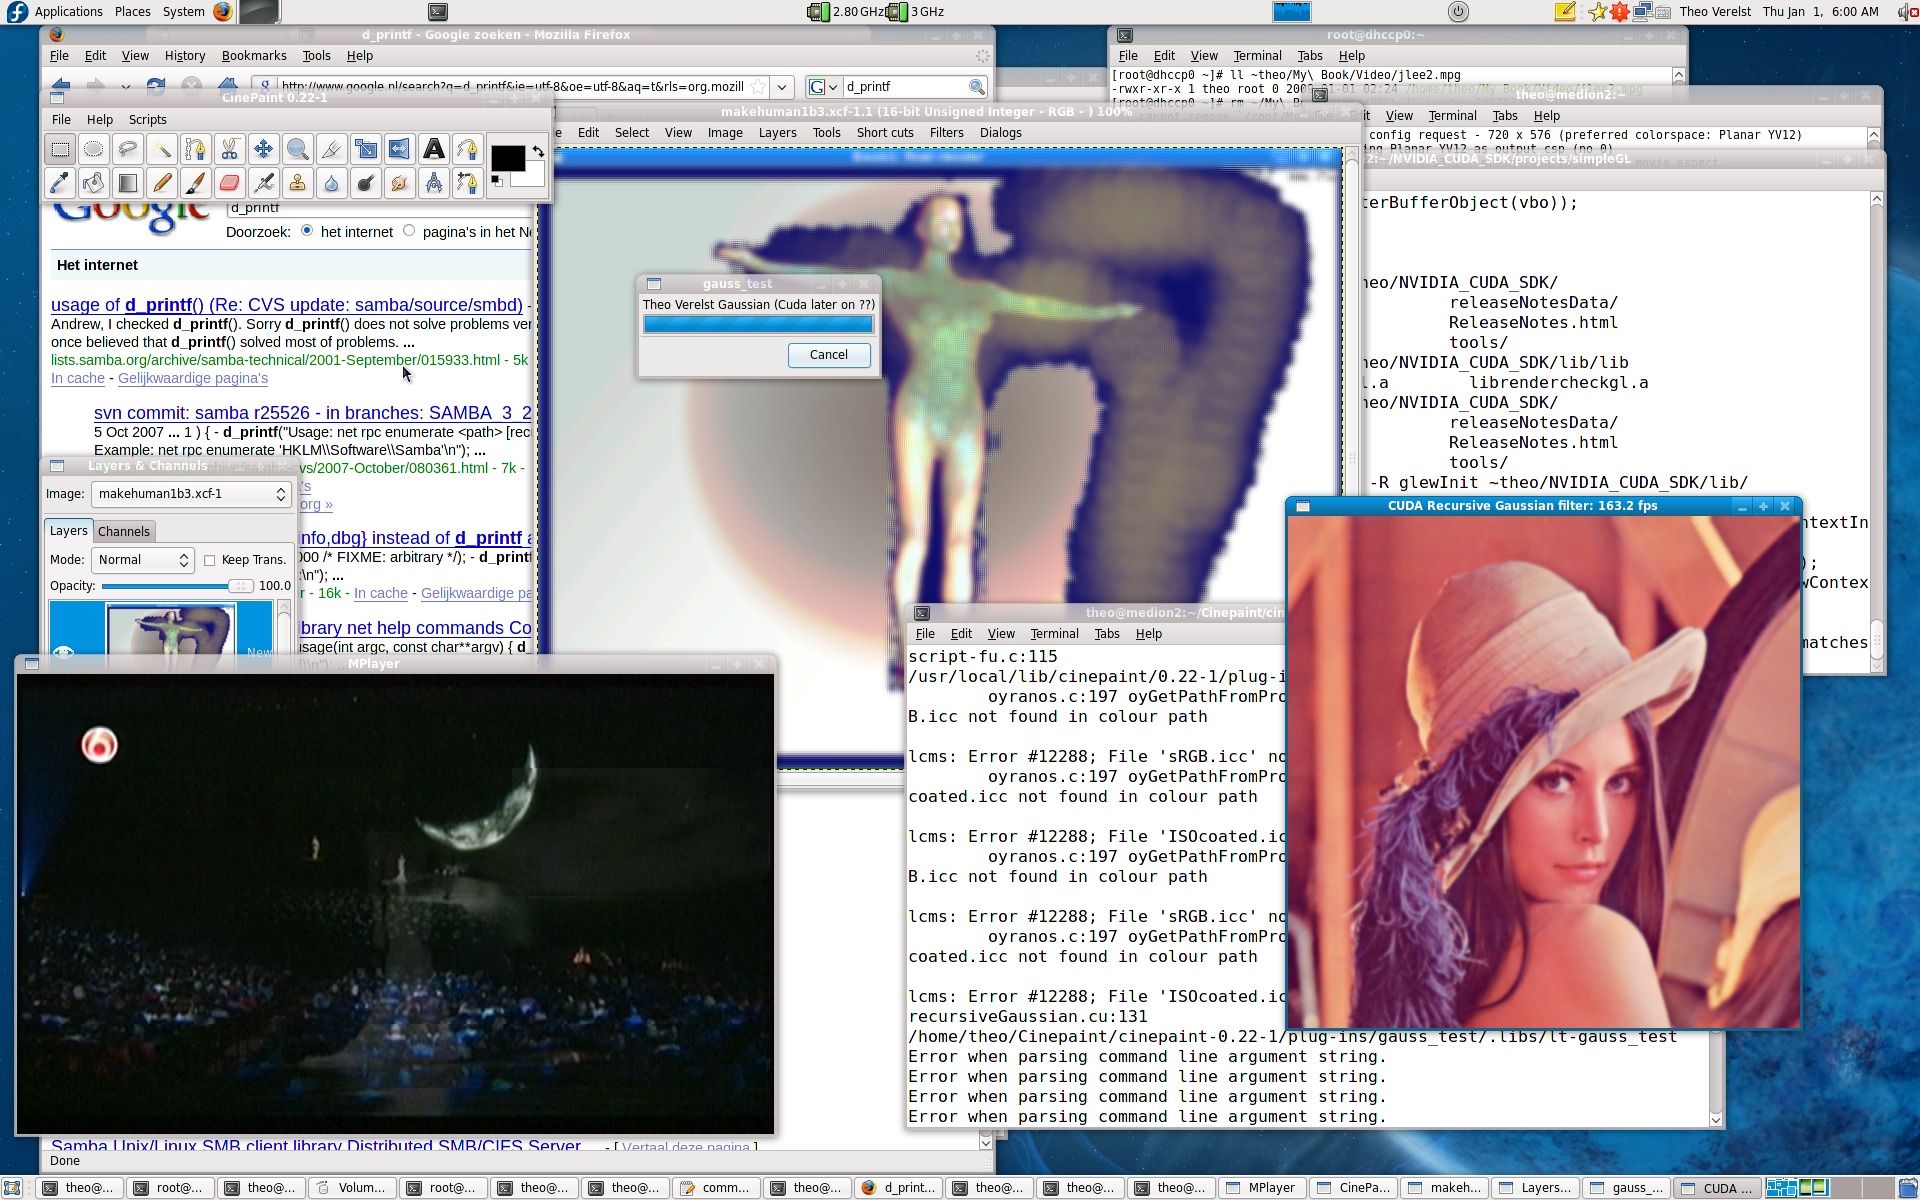Open the Applications menu in top panel
The width and height of the screenshot is (1920, 1200).
pos(68,12)
